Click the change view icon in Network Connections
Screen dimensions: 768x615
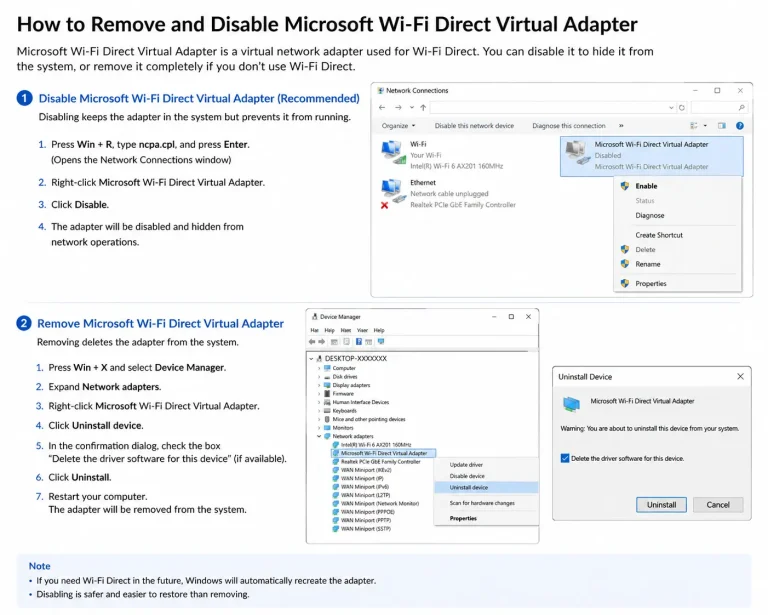[x=694, y=126]
